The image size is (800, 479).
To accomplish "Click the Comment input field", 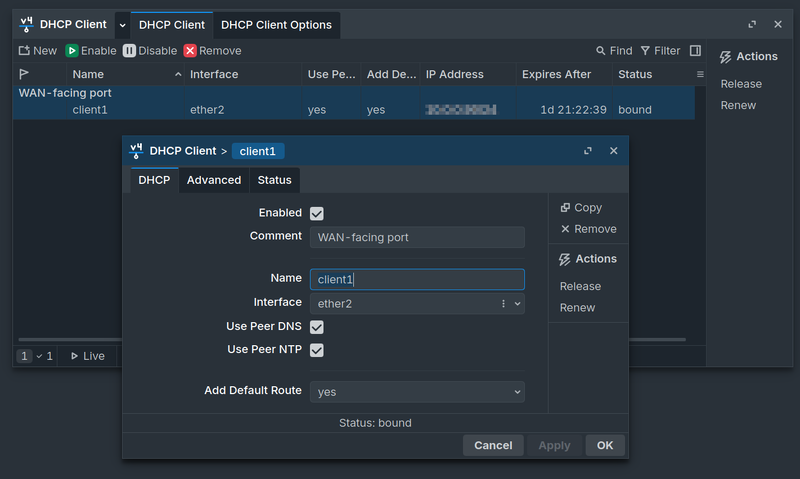I will coord(417,237).
